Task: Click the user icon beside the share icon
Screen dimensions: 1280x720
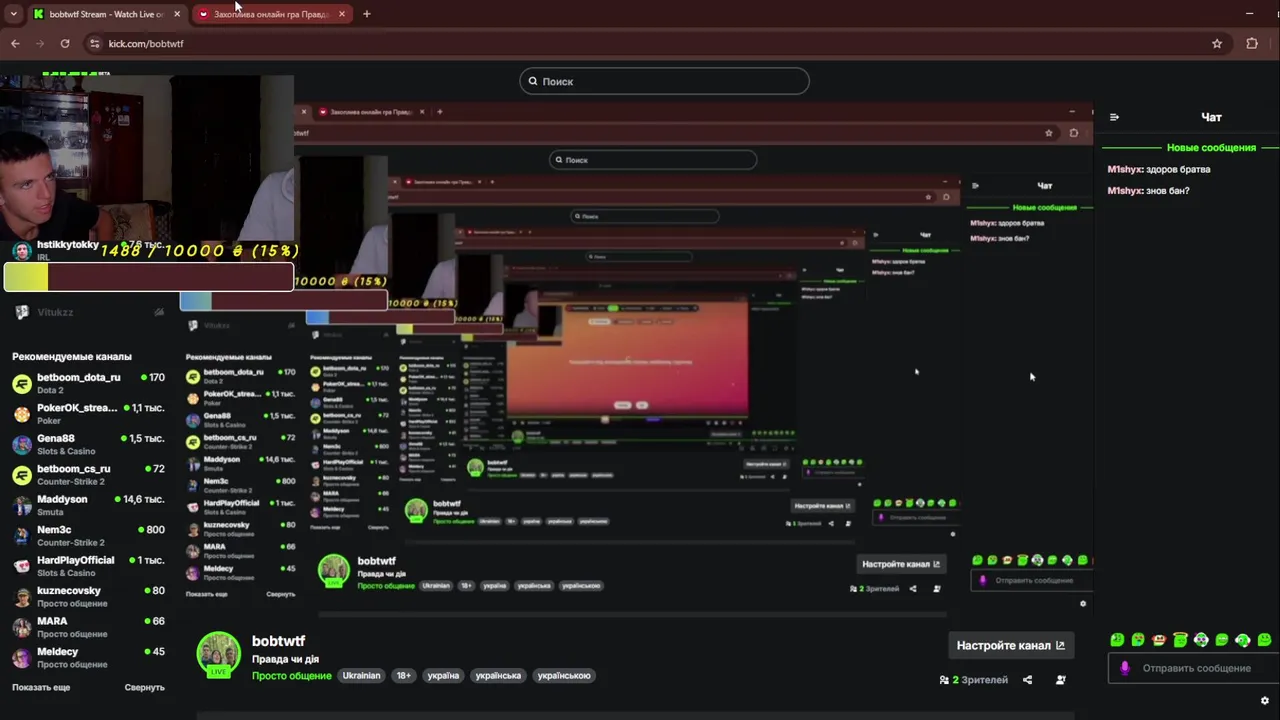Action: pos(1061,680)
